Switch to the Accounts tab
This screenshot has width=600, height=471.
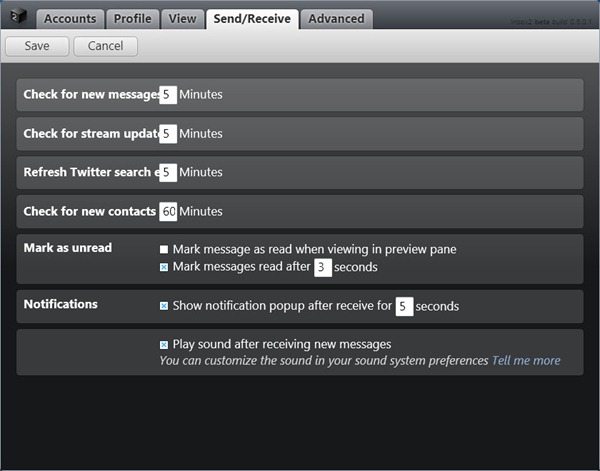[70, 18]
